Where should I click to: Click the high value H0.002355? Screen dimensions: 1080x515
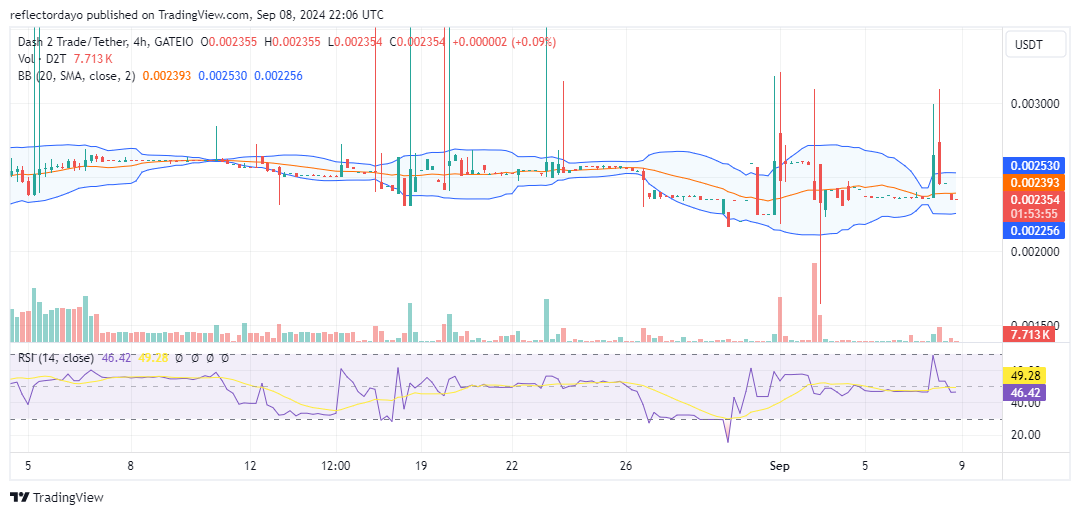point(292,42)
